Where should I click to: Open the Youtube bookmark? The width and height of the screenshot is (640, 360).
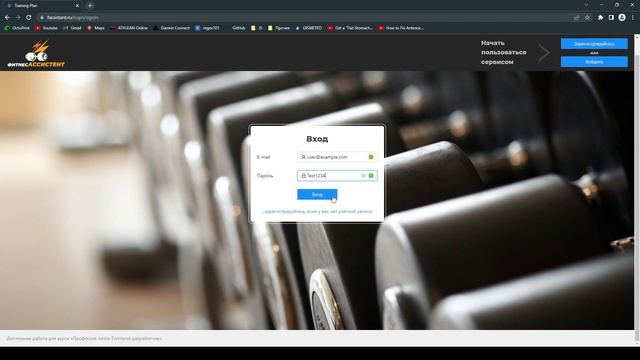click(46, 28)
